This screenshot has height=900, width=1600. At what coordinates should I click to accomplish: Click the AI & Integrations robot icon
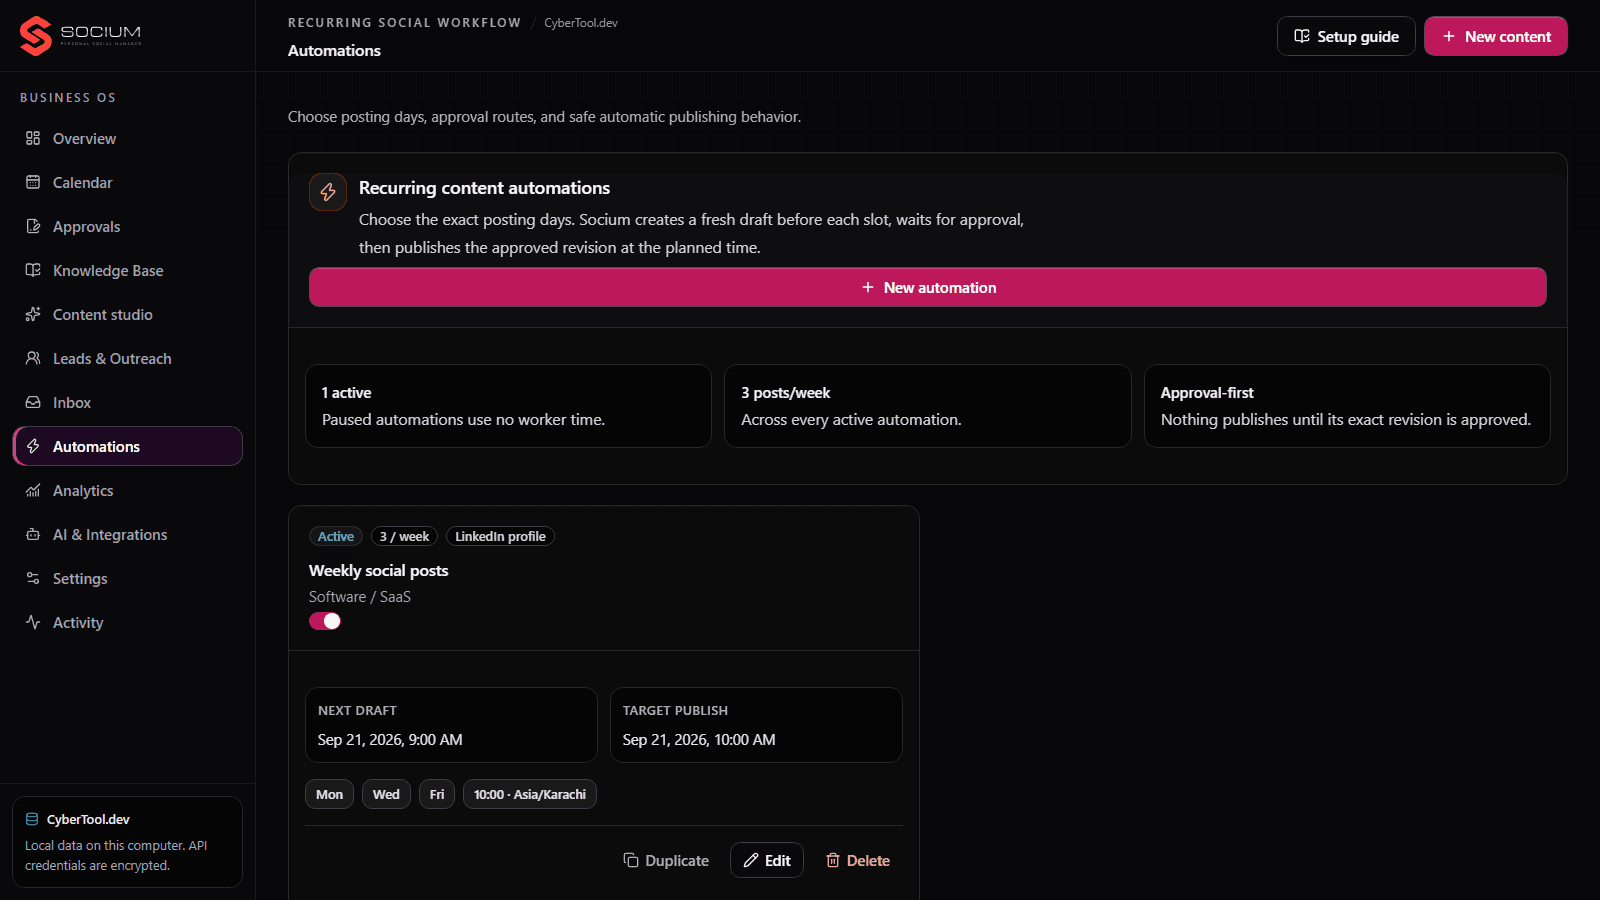(33, 534)
